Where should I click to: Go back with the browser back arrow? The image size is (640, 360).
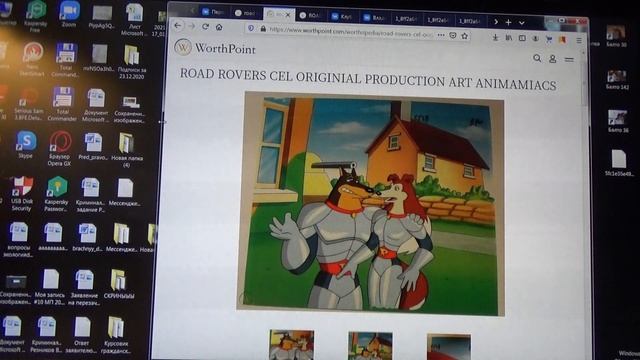(x=178, y=26)
